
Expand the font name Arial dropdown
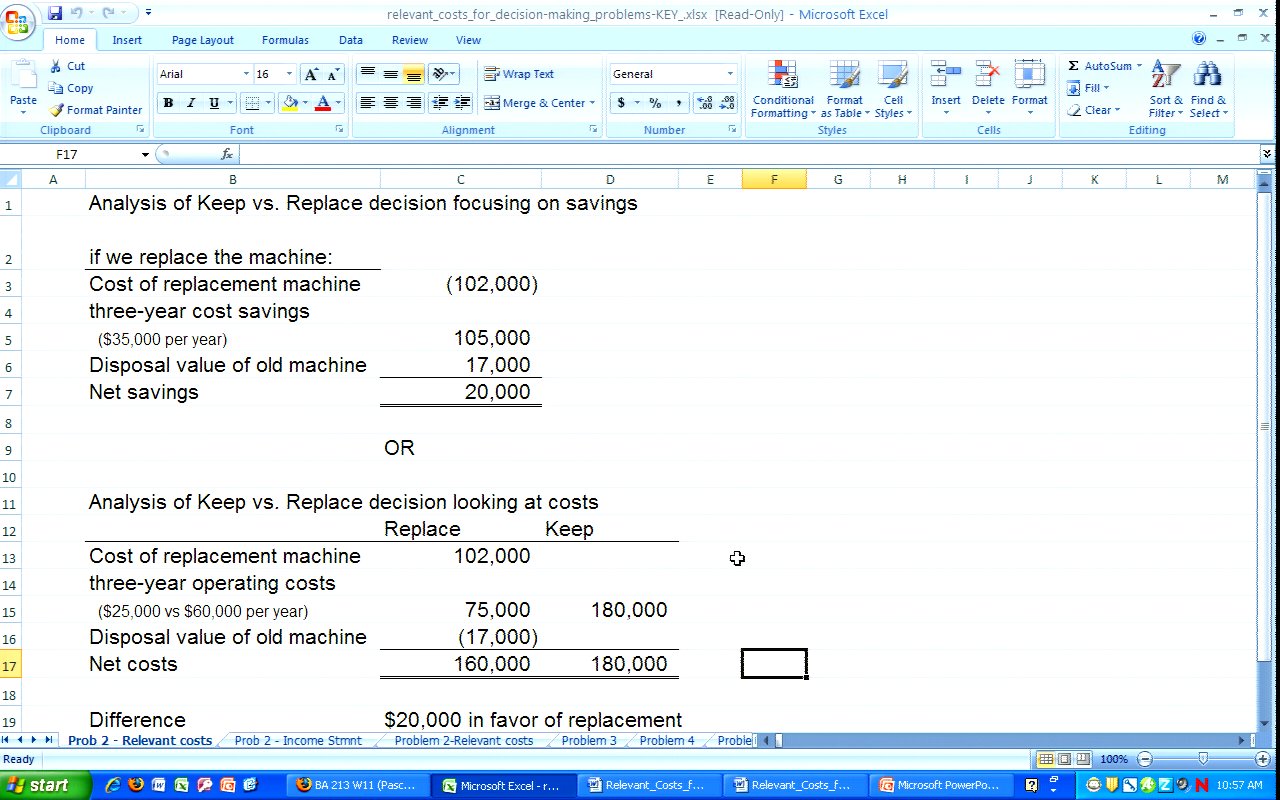[246, 74]
